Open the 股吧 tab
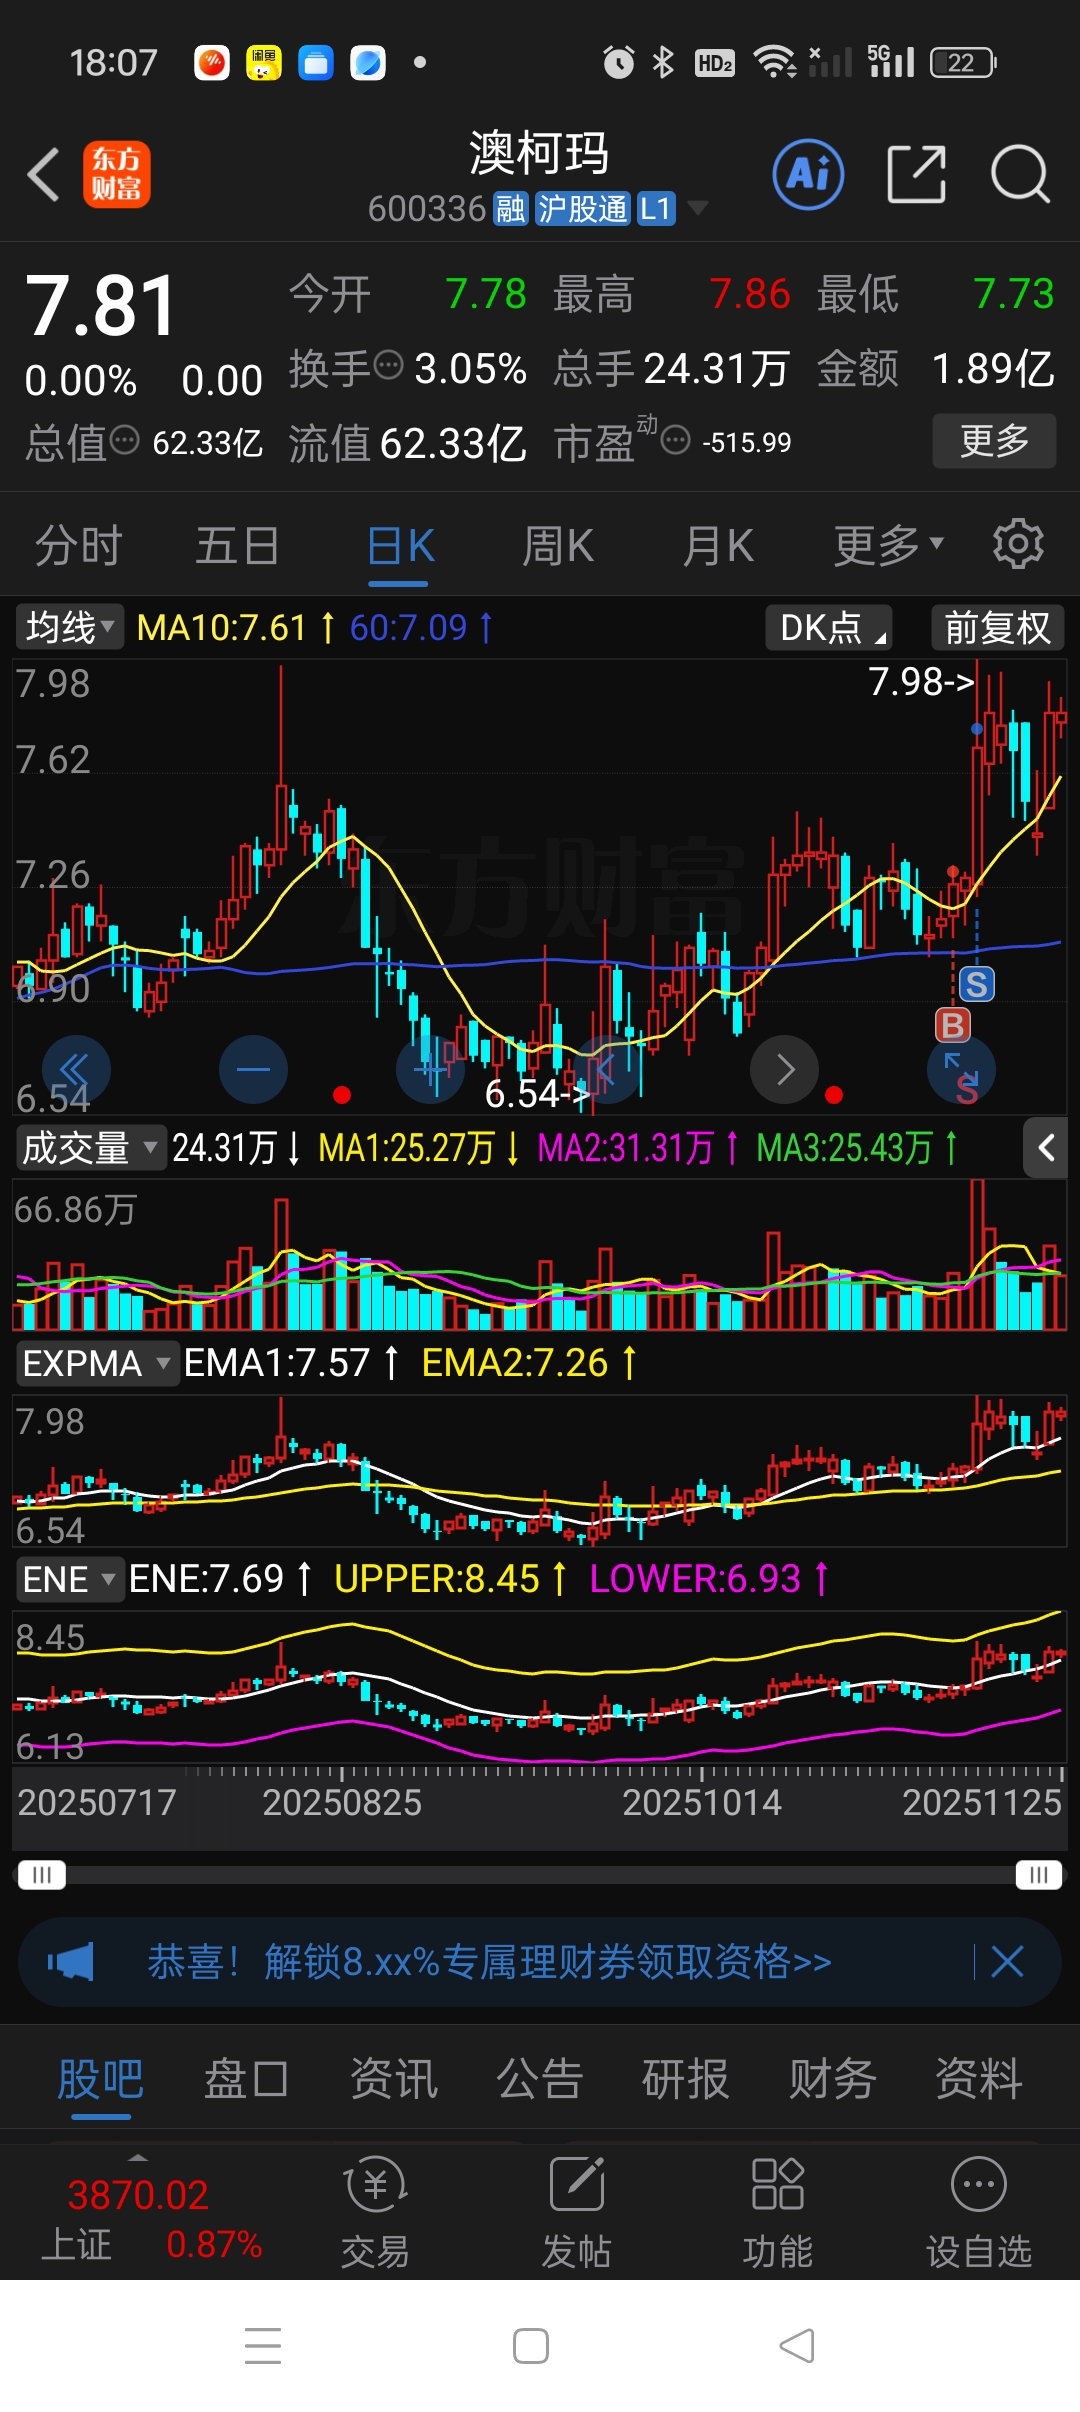The height and width of the screenshot is (2412, 1080). (x=100, y=2079)
